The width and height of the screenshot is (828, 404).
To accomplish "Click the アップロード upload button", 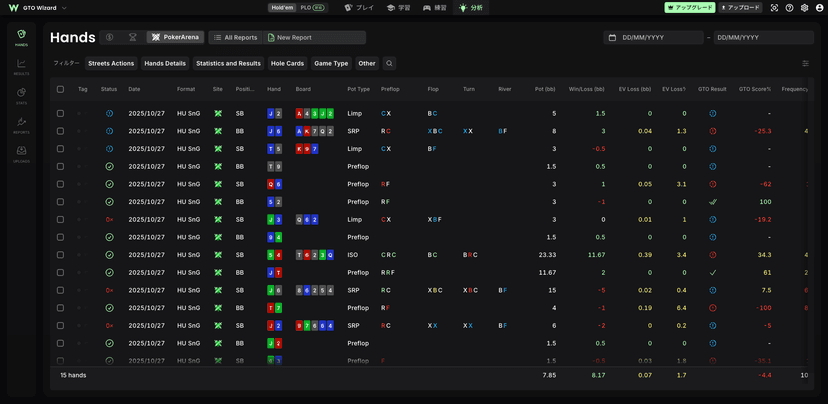I will (x=740, y=8).
